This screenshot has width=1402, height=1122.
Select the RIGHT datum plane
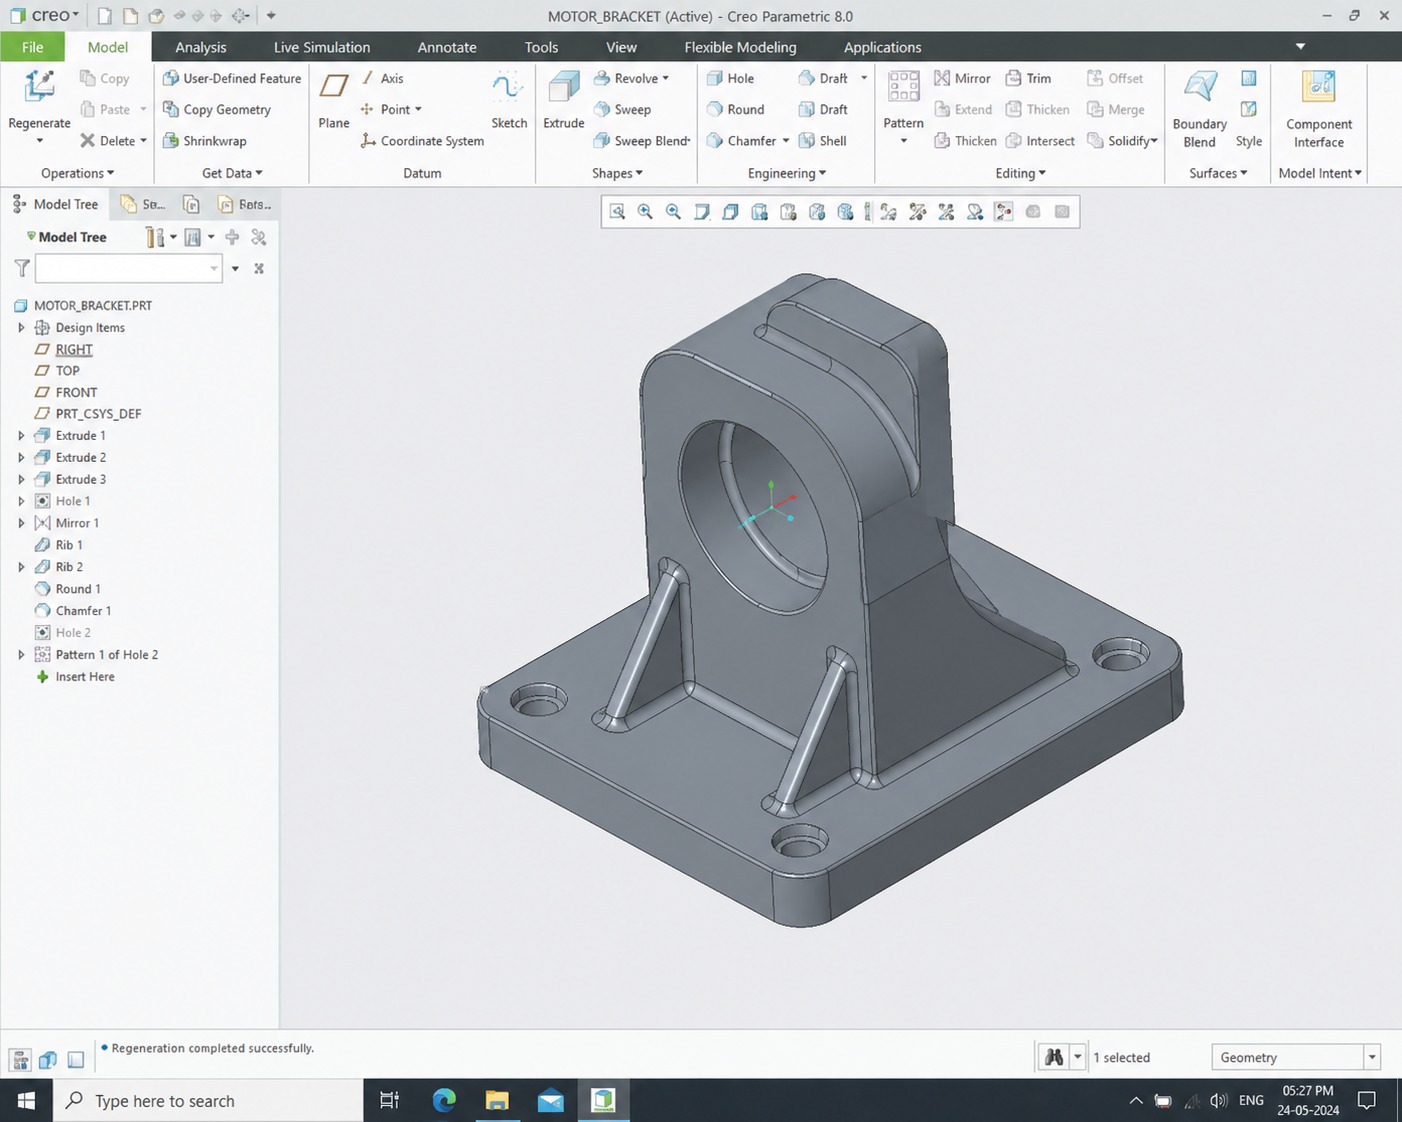coord(74,349)
